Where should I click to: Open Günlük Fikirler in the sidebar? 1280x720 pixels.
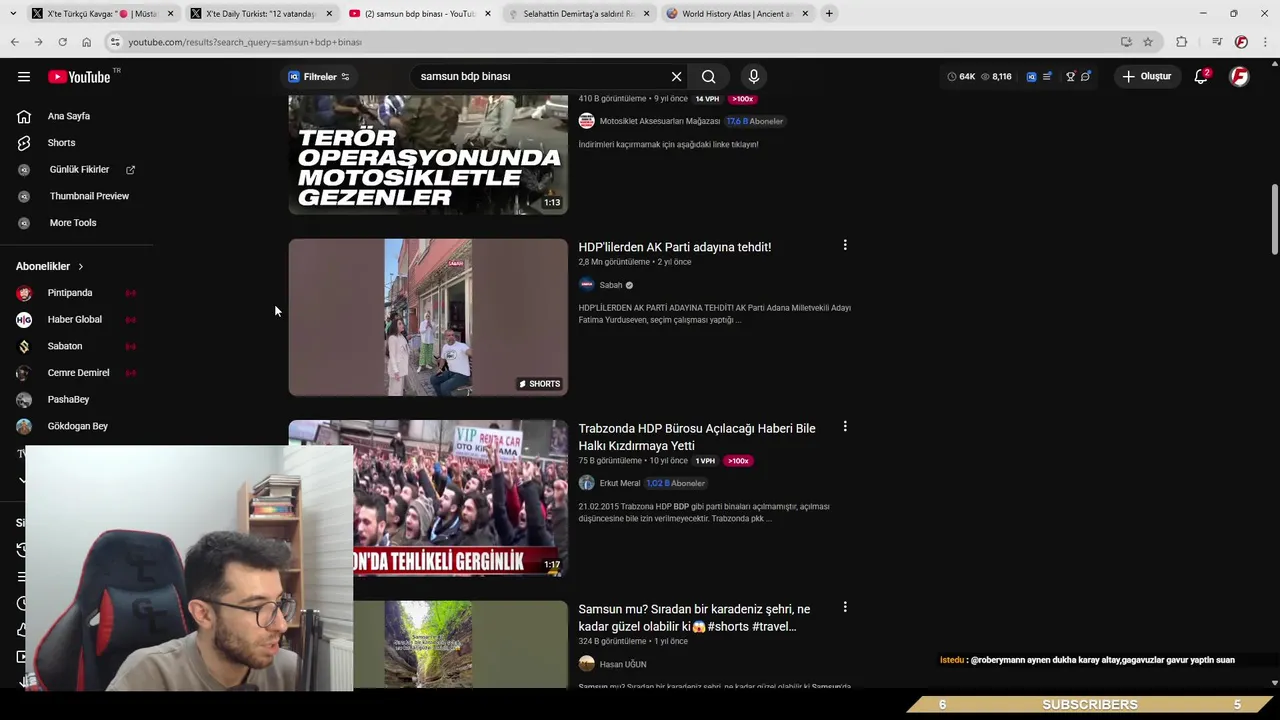tap(79, 170)
